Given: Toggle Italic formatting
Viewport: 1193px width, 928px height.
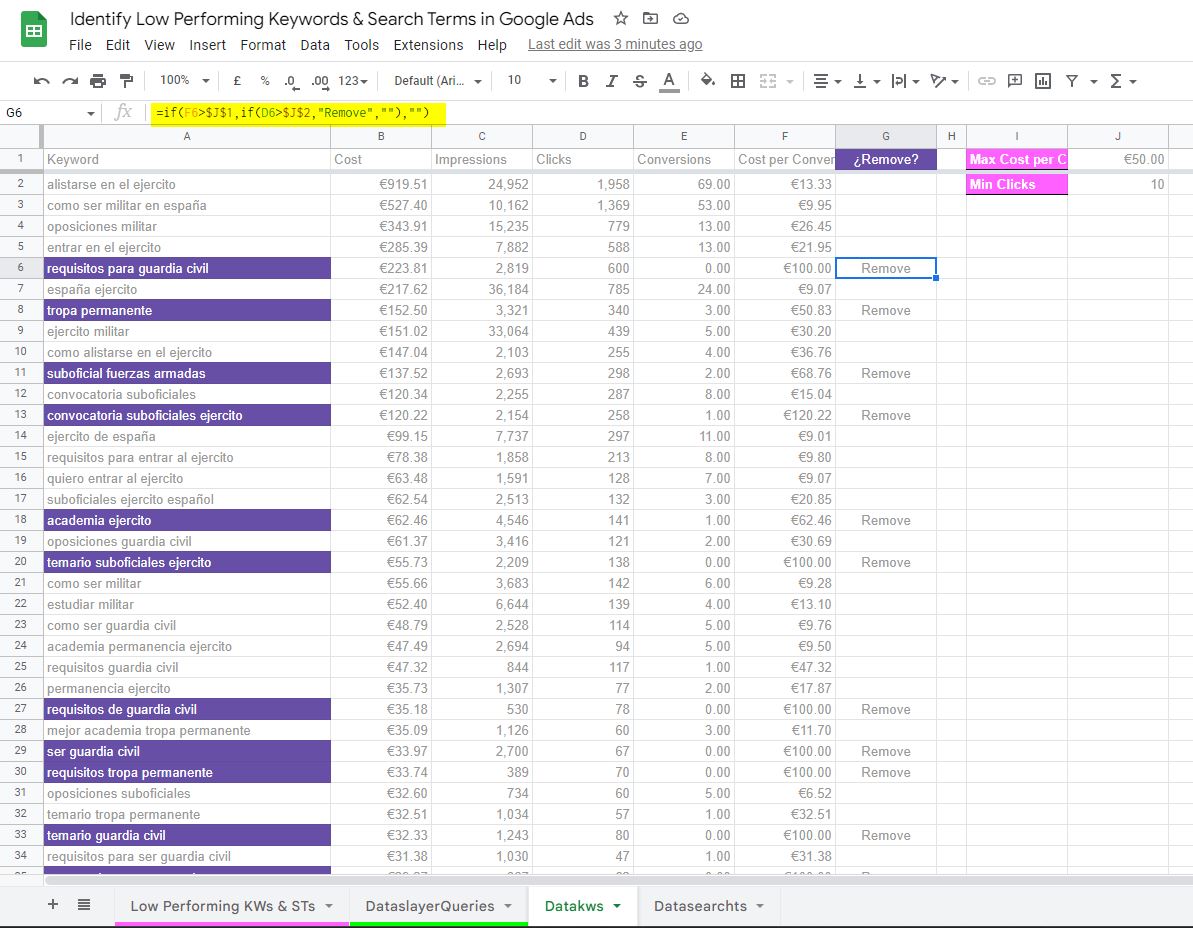Looking at the screenshot, I should click(x=612, y=81).
